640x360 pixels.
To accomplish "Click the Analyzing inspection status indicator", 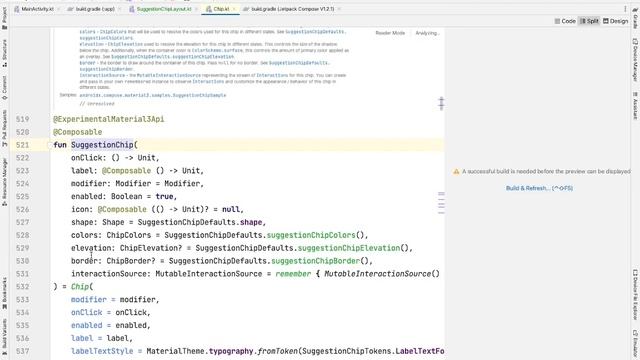I will (x=427, y=33).
